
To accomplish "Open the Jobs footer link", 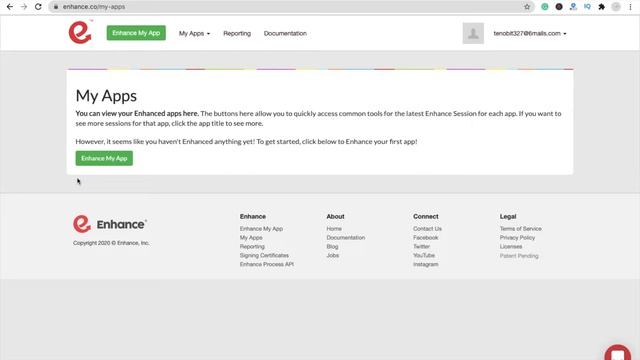I will pyautogui.click(x=333, y=256).
